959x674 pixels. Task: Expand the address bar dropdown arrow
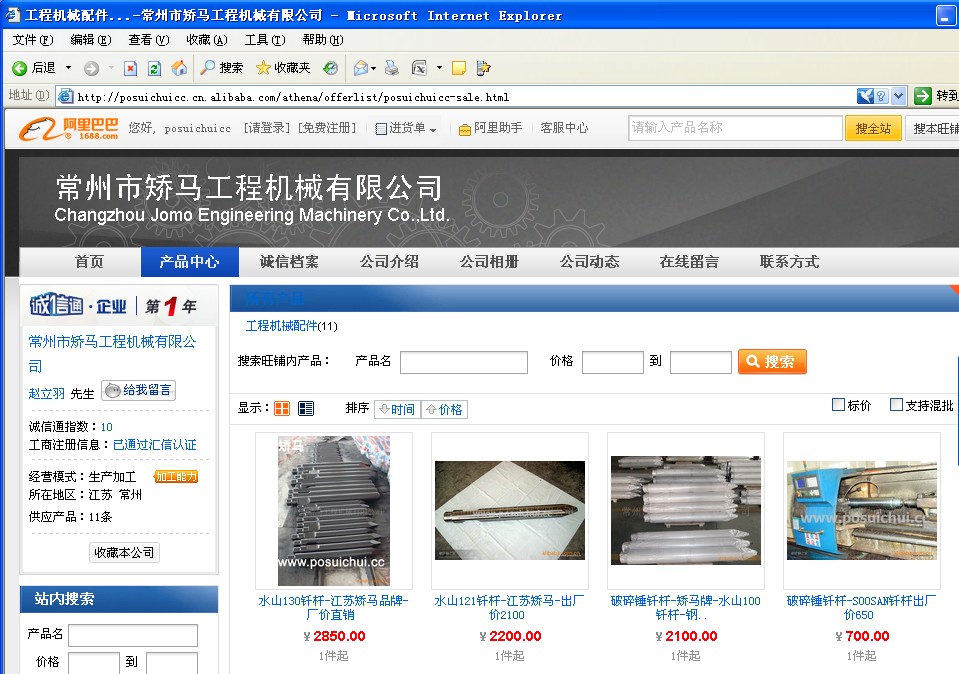[x=898, y=96]
